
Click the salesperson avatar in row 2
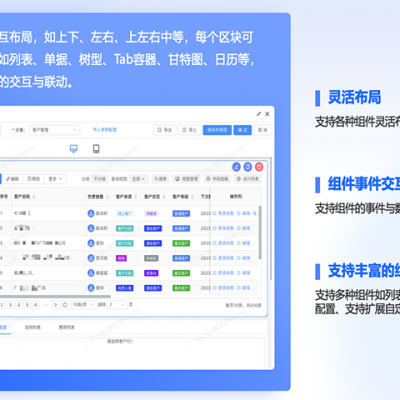tap(91, 228)
